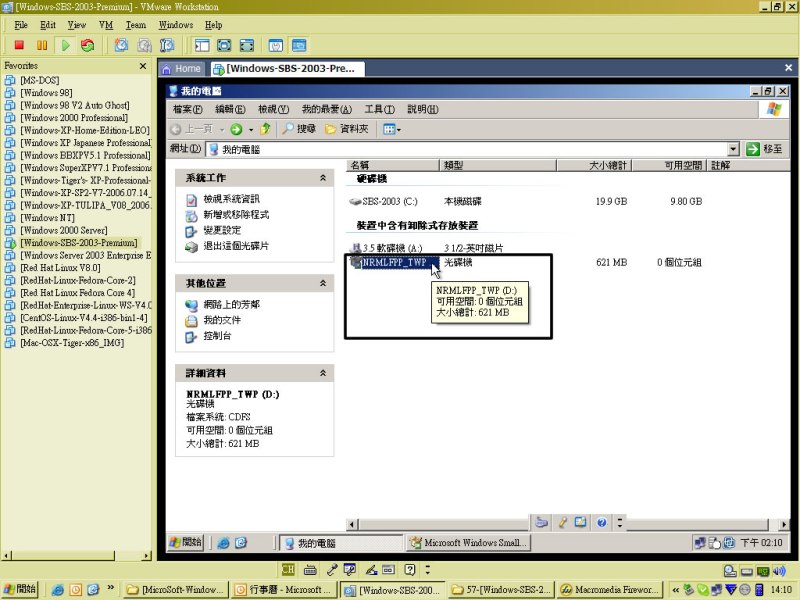Click the CH language bar indicator

tap(288, 570)
